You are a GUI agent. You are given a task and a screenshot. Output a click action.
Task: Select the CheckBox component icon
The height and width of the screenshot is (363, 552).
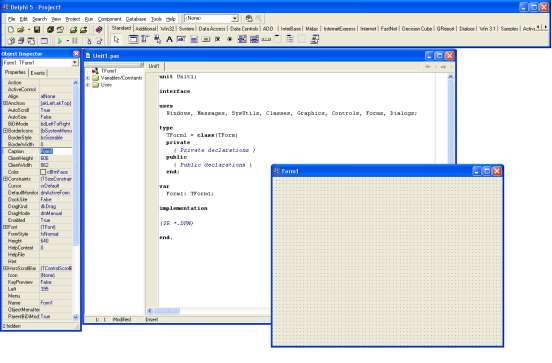coord(218,39)
